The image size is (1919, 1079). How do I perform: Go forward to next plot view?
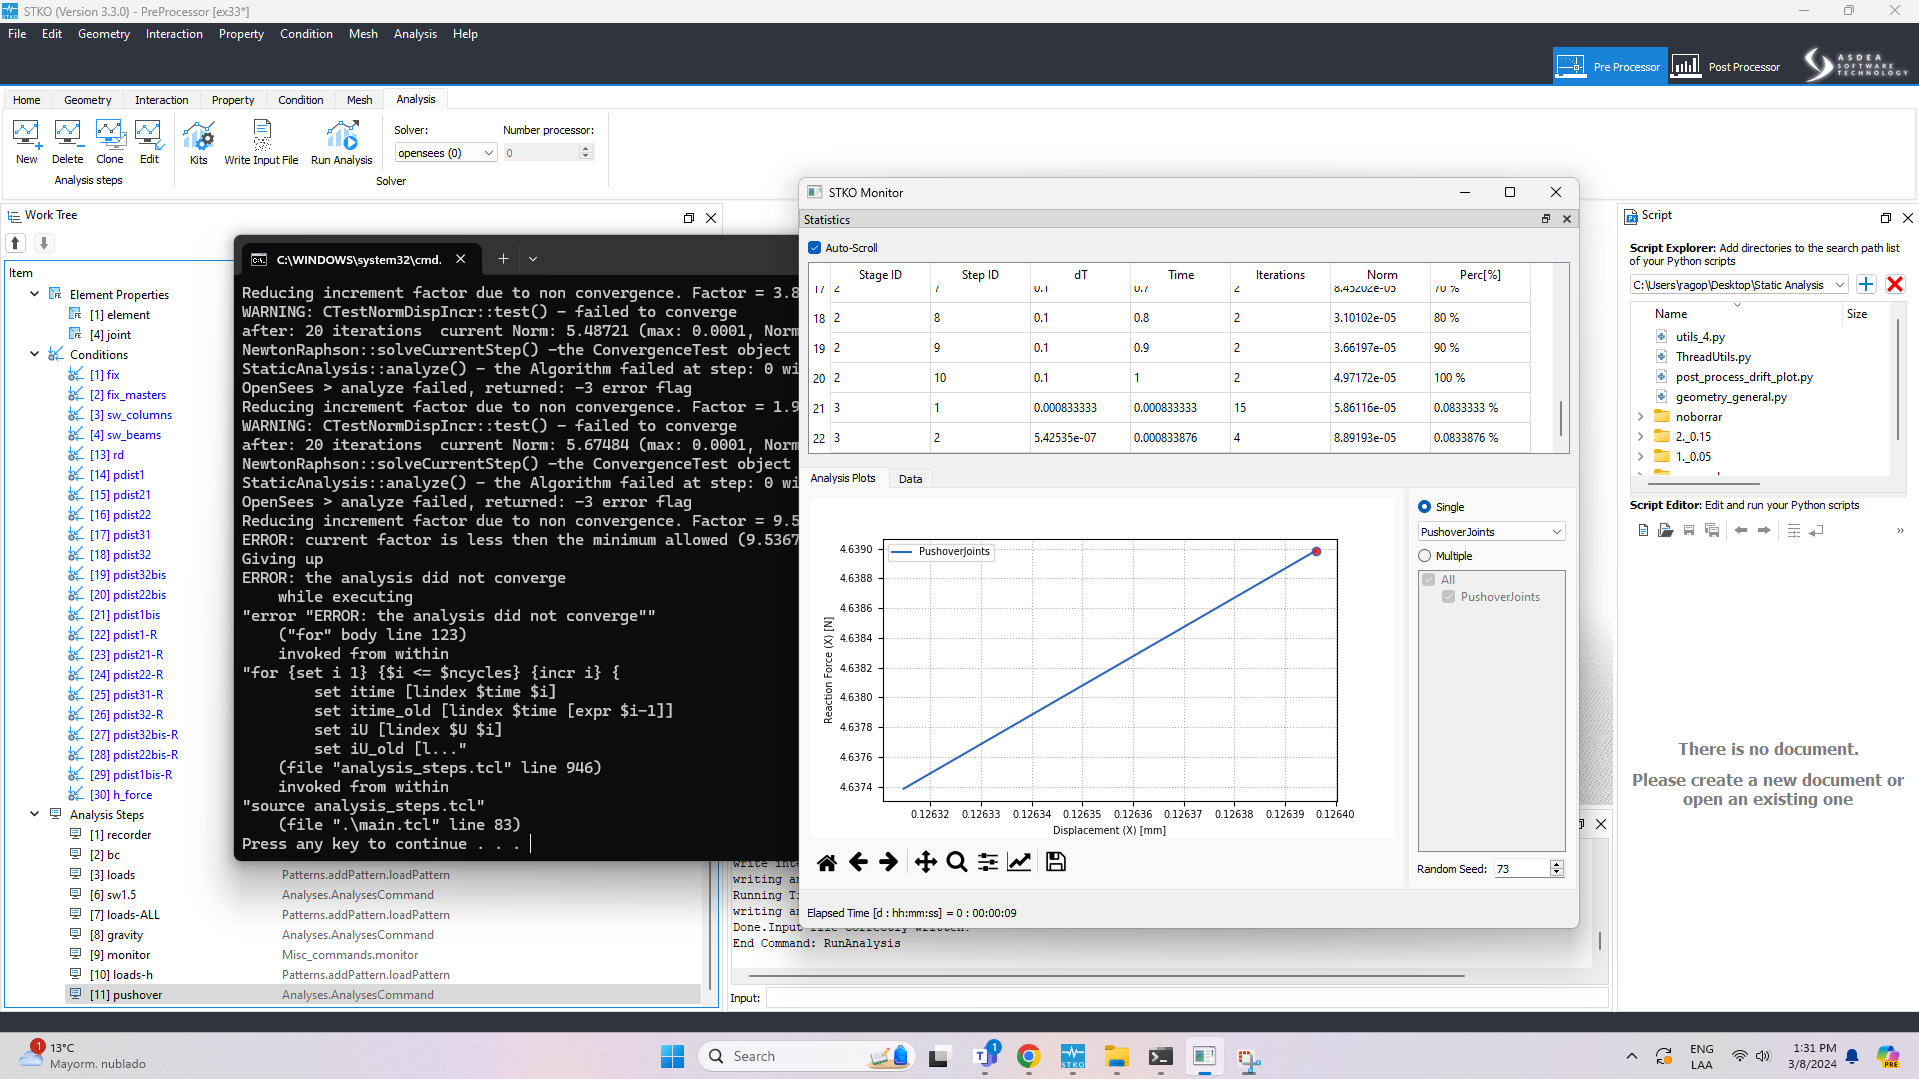pyautogui.click(x=888, y=862)
